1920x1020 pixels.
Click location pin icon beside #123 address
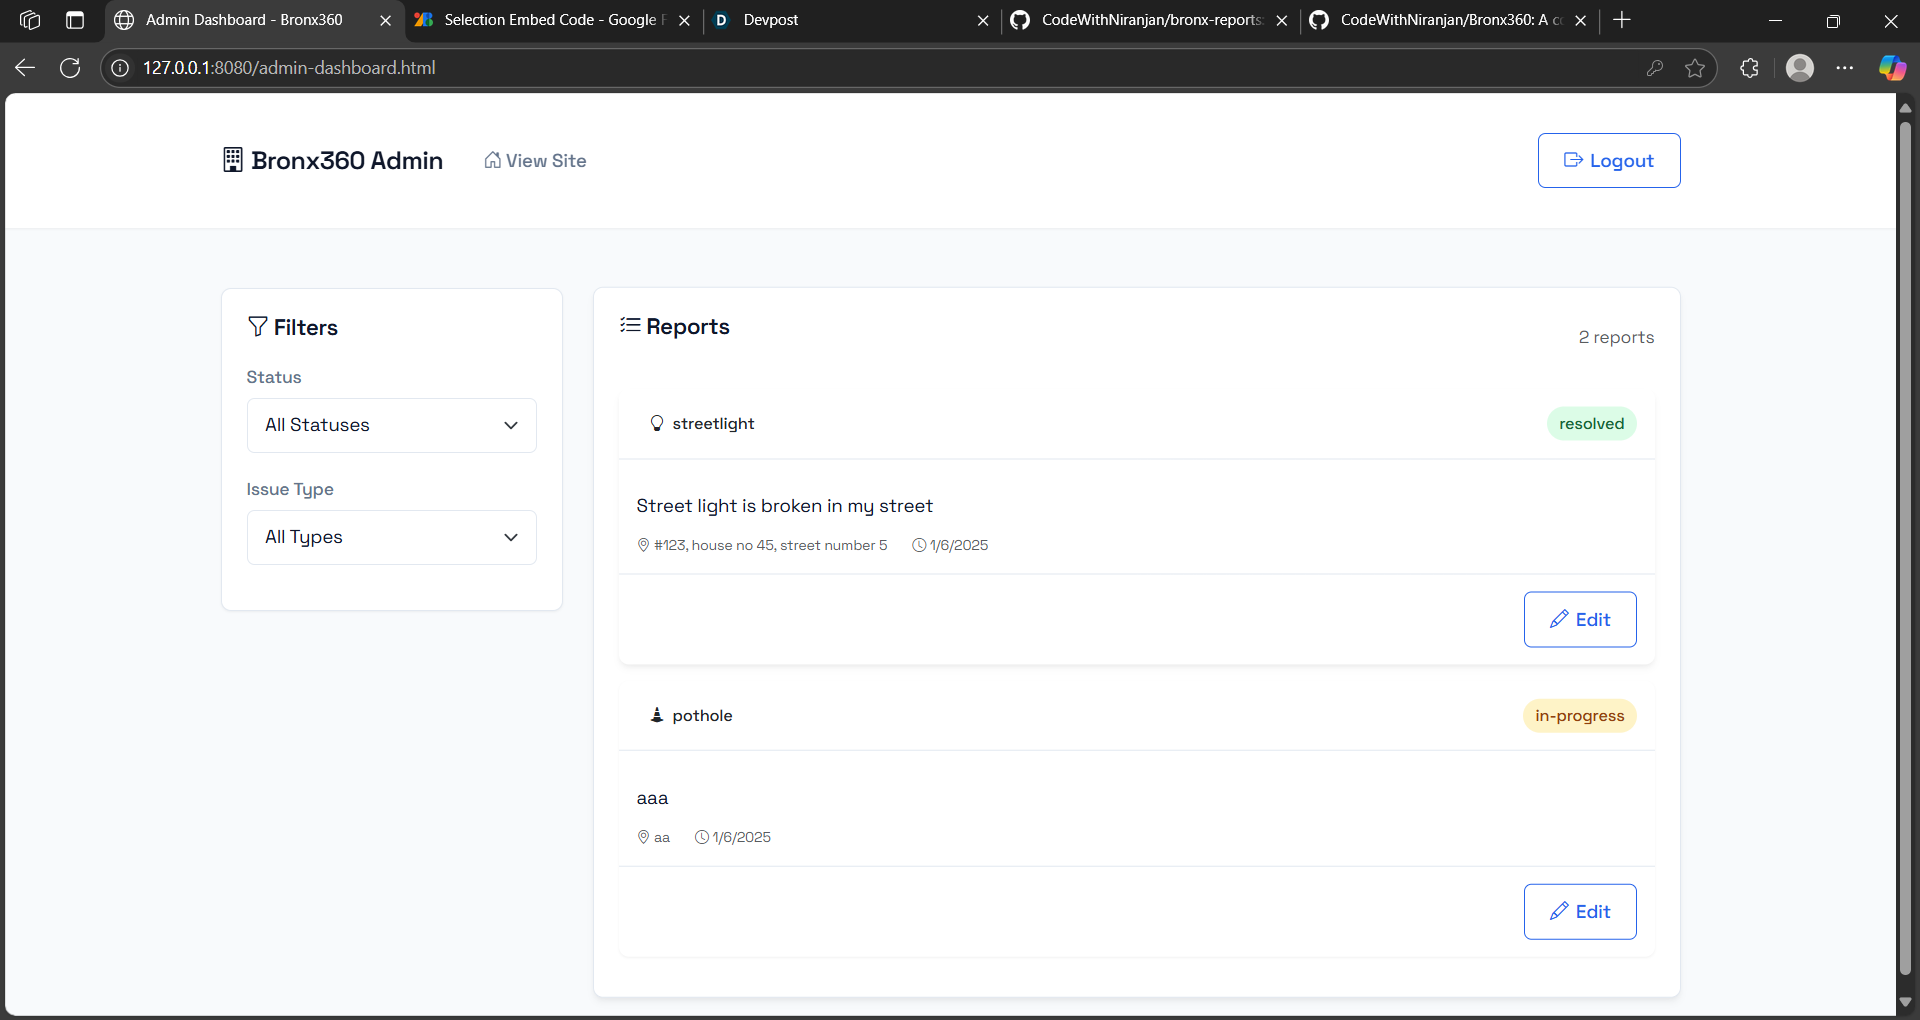click(x=643, y=545)
